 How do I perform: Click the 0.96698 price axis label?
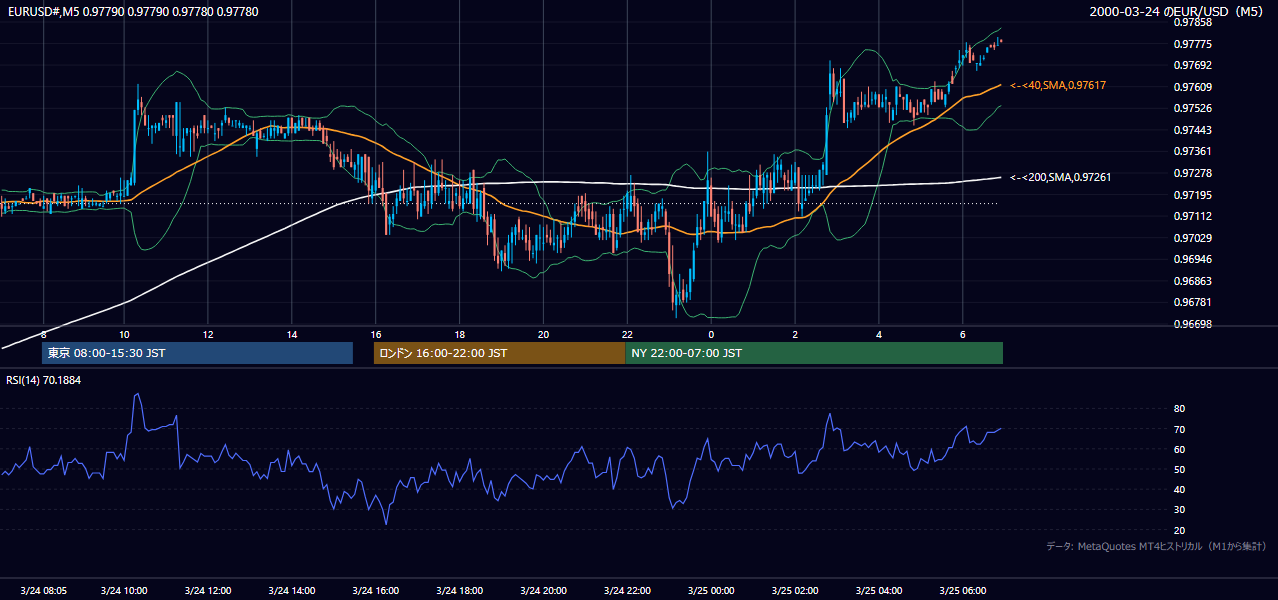click(1193, 324)
